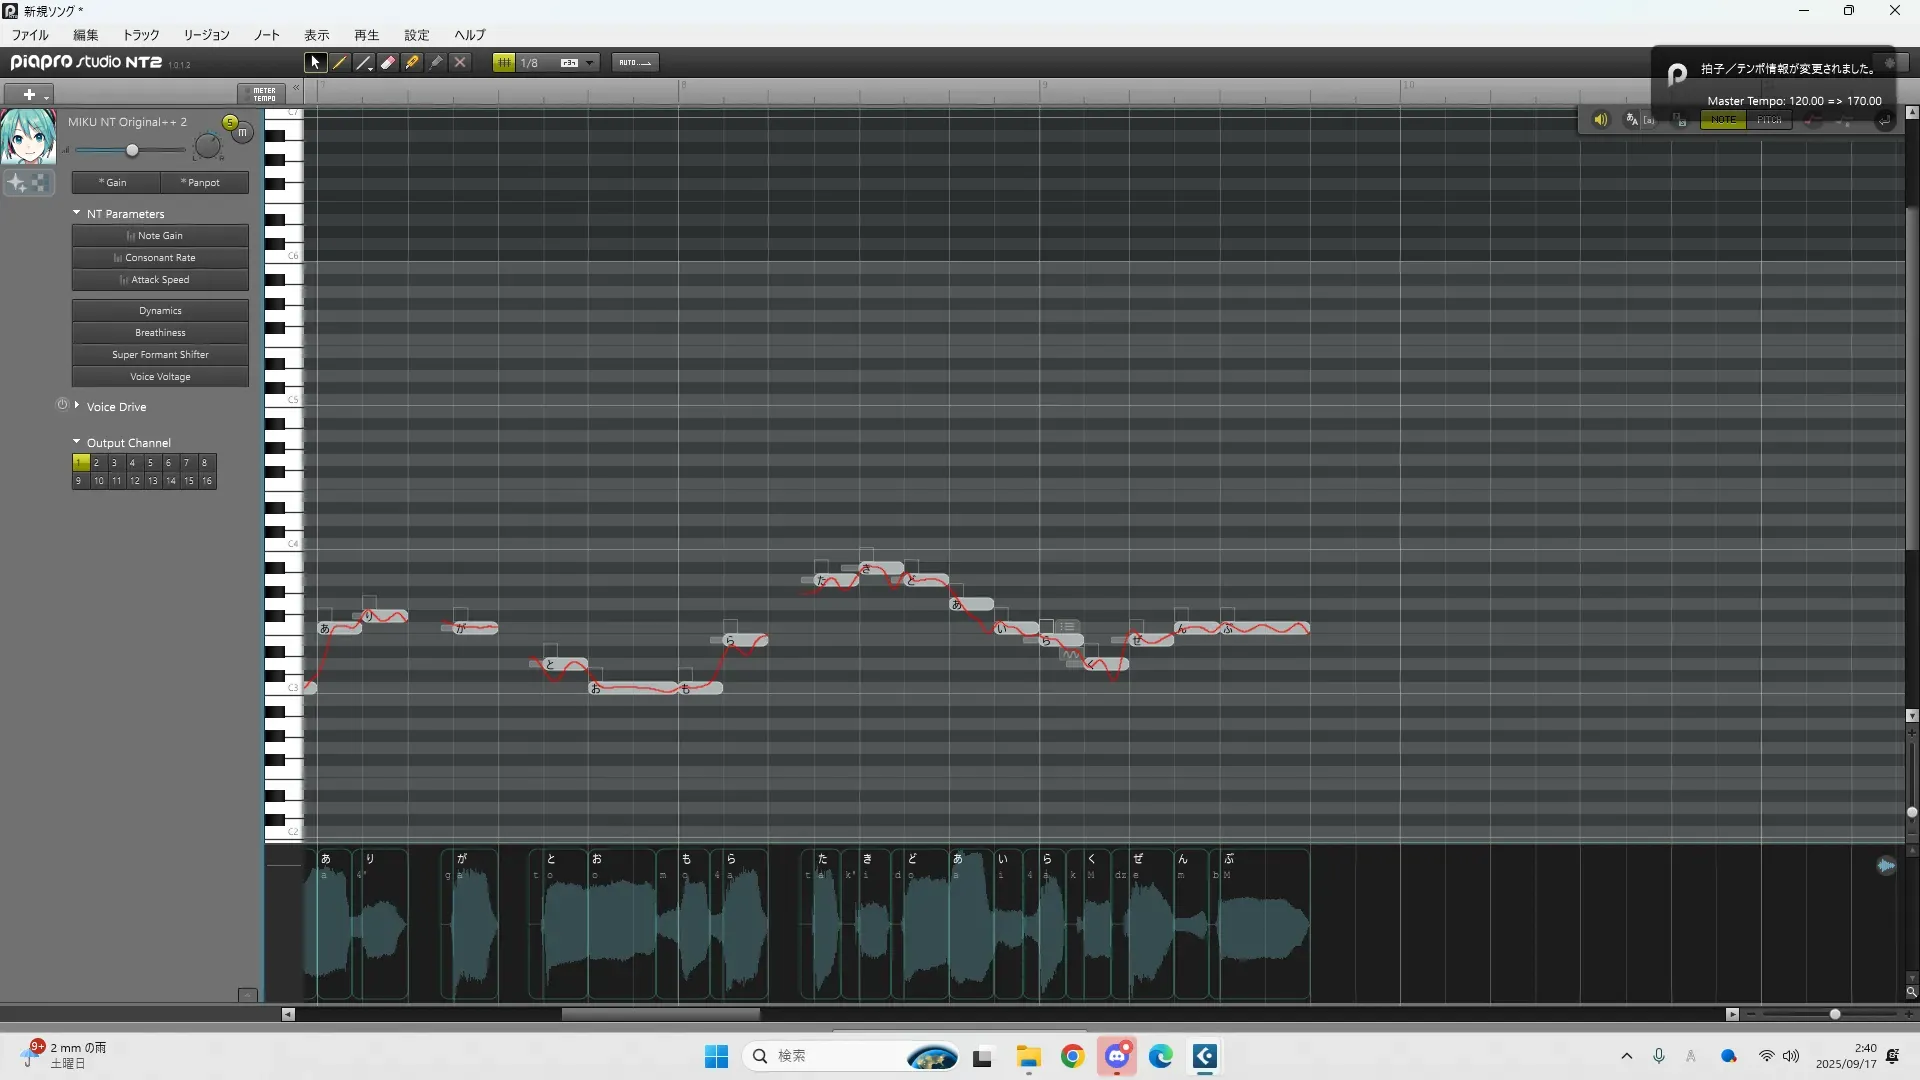Click the red X delete tool
This screenshot has width=1920, height=1080.
460,62
